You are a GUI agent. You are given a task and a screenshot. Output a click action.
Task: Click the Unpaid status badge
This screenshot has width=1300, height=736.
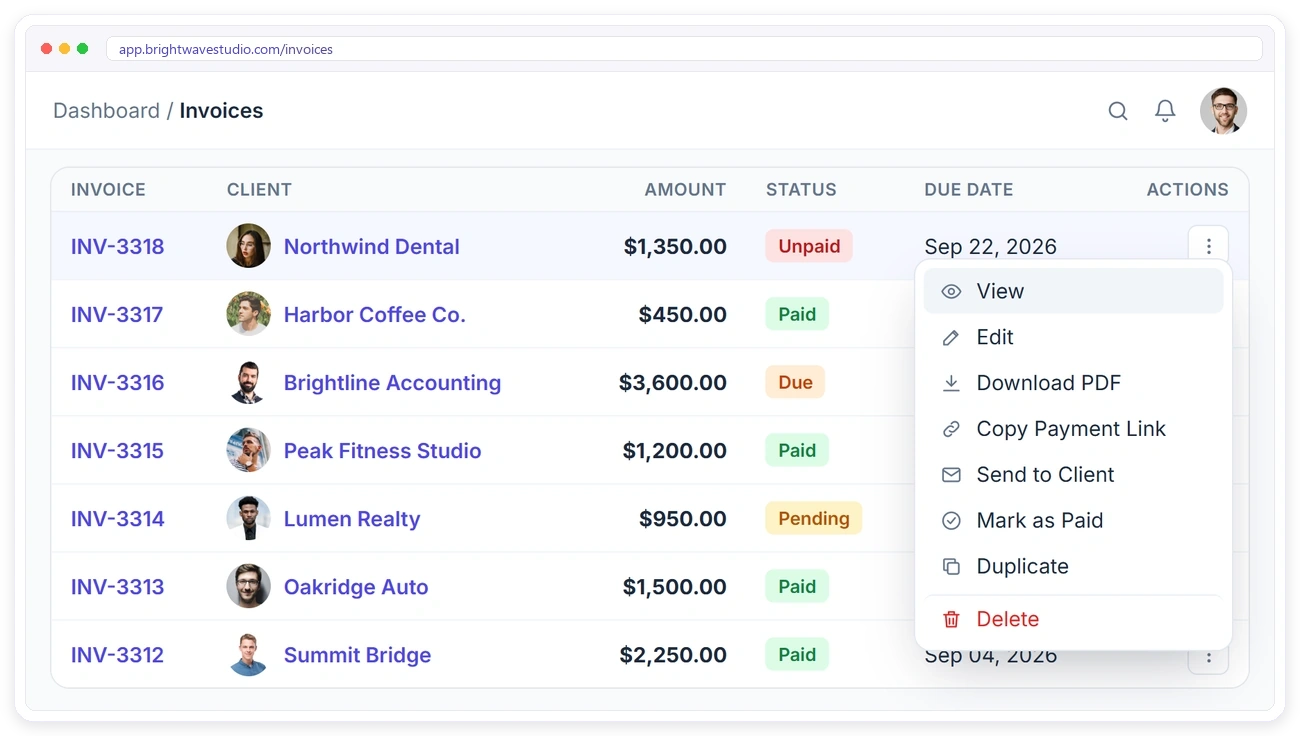click(x=809, y=246)
